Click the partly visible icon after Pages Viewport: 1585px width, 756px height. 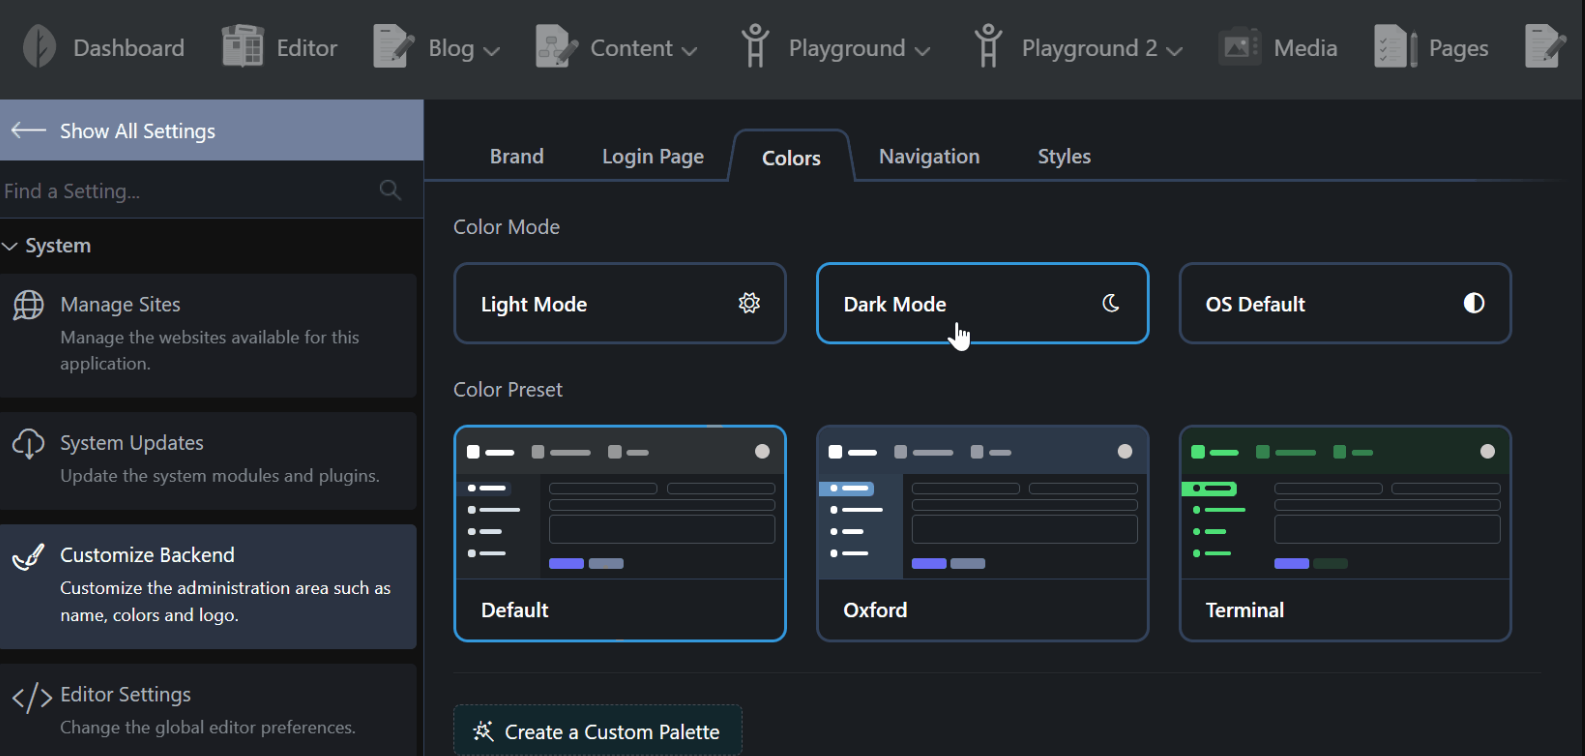pyautogui.click(x=1545, y=47)
